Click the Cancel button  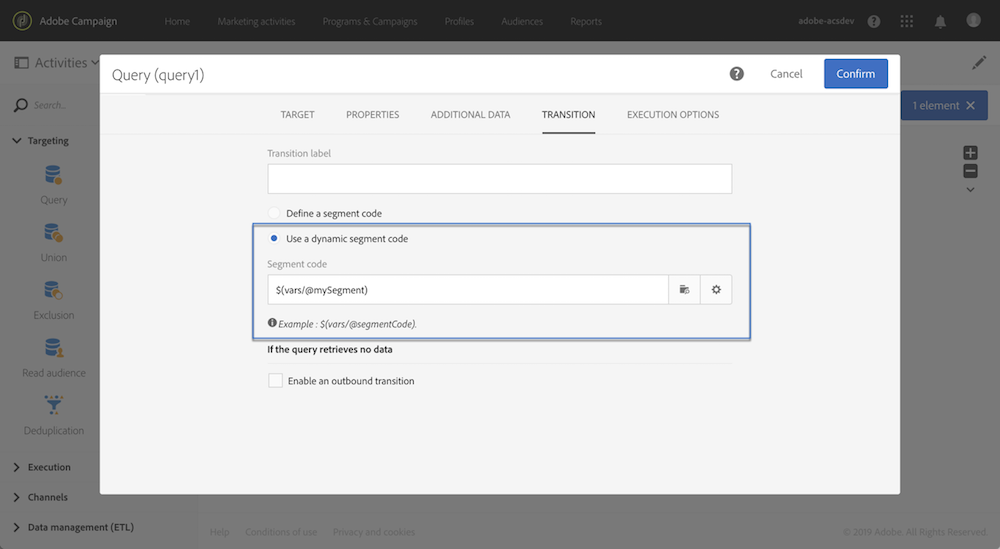click(786, 74)
